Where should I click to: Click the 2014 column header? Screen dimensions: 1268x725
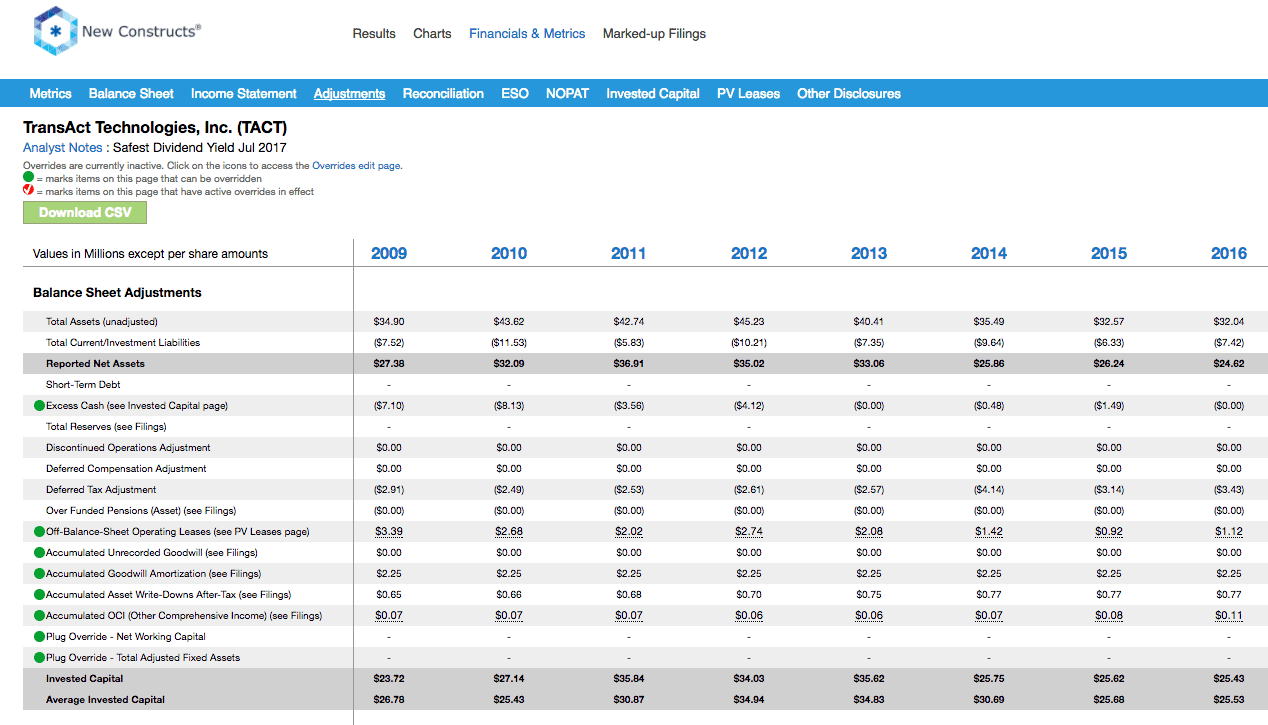tap(989, 254)
